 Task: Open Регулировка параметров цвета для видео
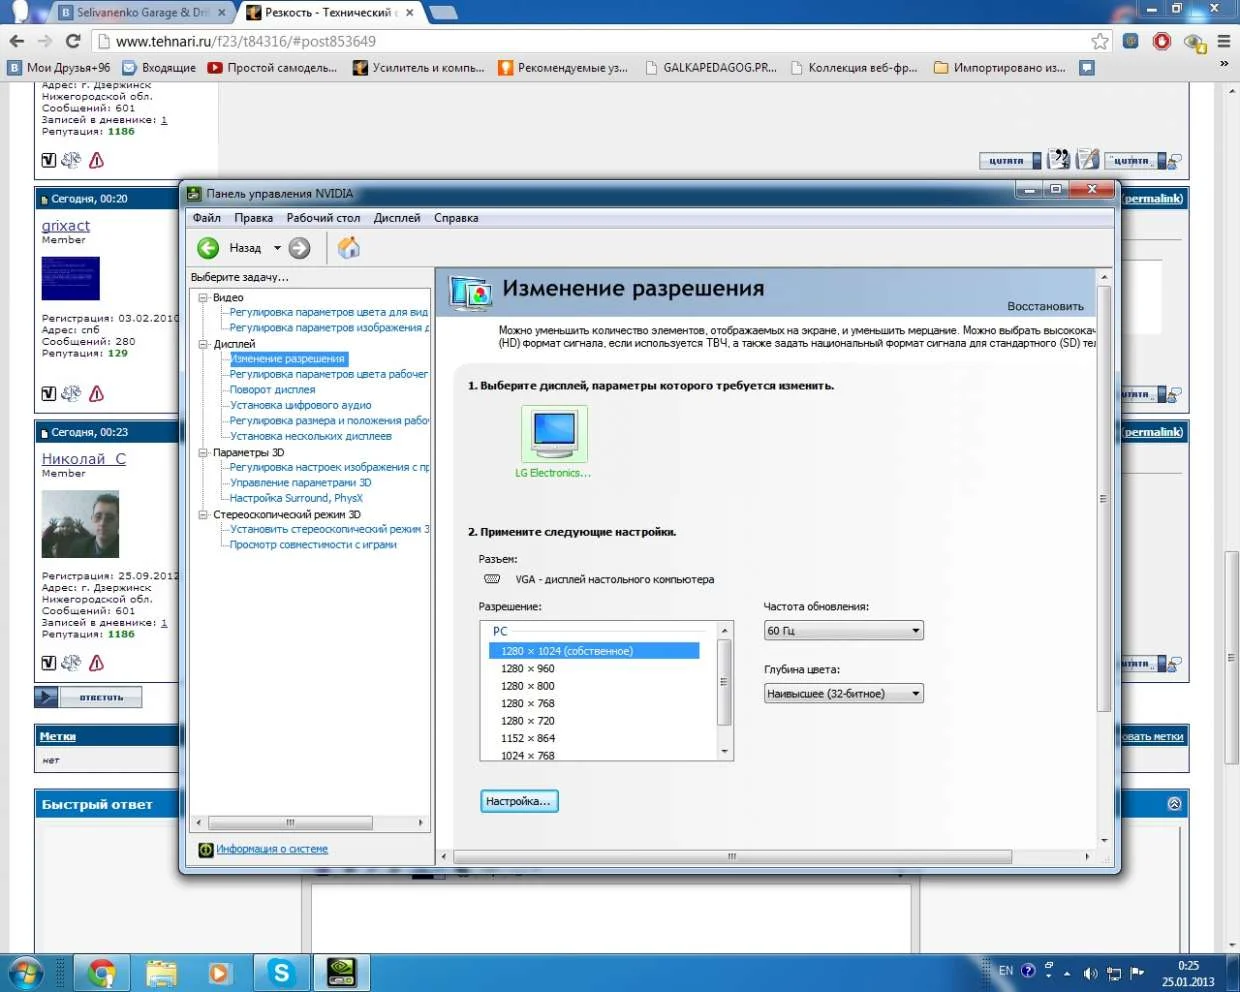click(x=329, y=312)
